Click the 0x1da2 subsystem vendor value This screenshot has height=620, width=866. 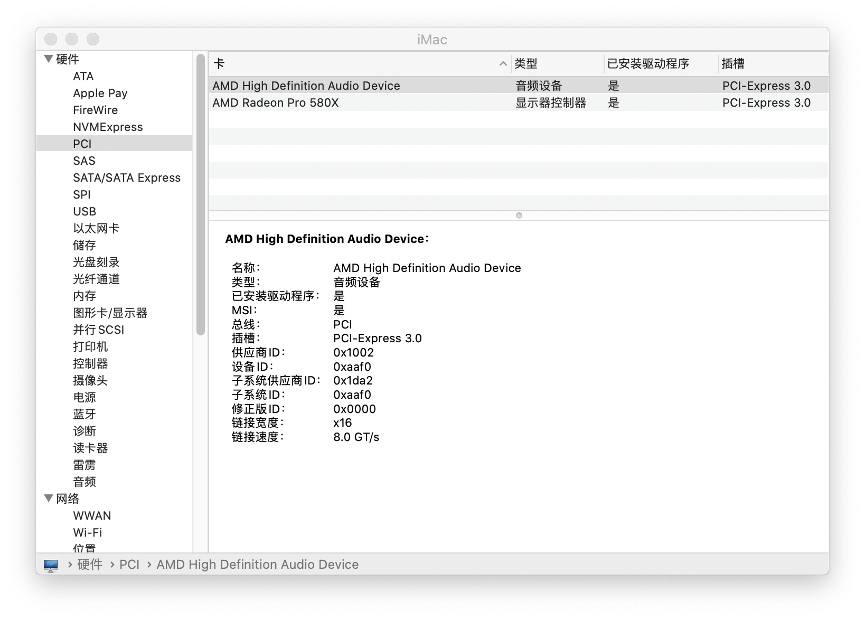coord(353,381)
